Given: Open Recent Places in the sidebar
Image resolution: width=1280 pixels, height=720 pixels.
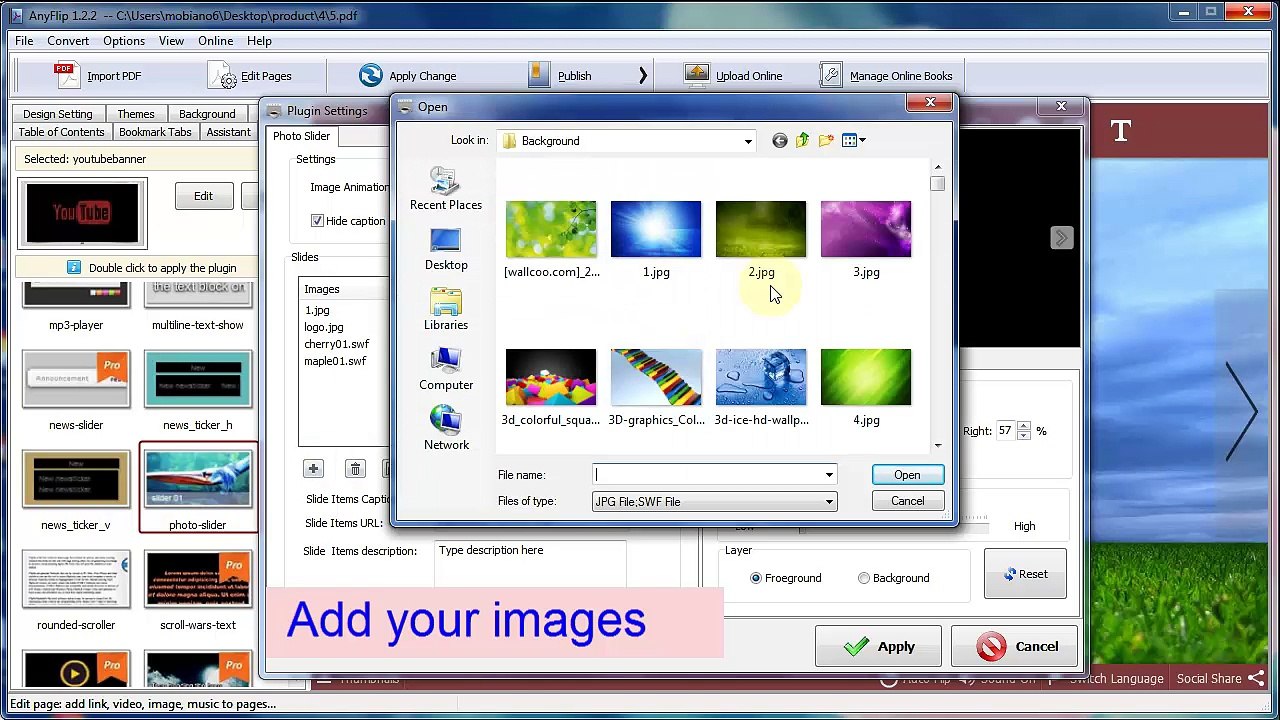Looking at the screenshot, I should coord(446,189).
